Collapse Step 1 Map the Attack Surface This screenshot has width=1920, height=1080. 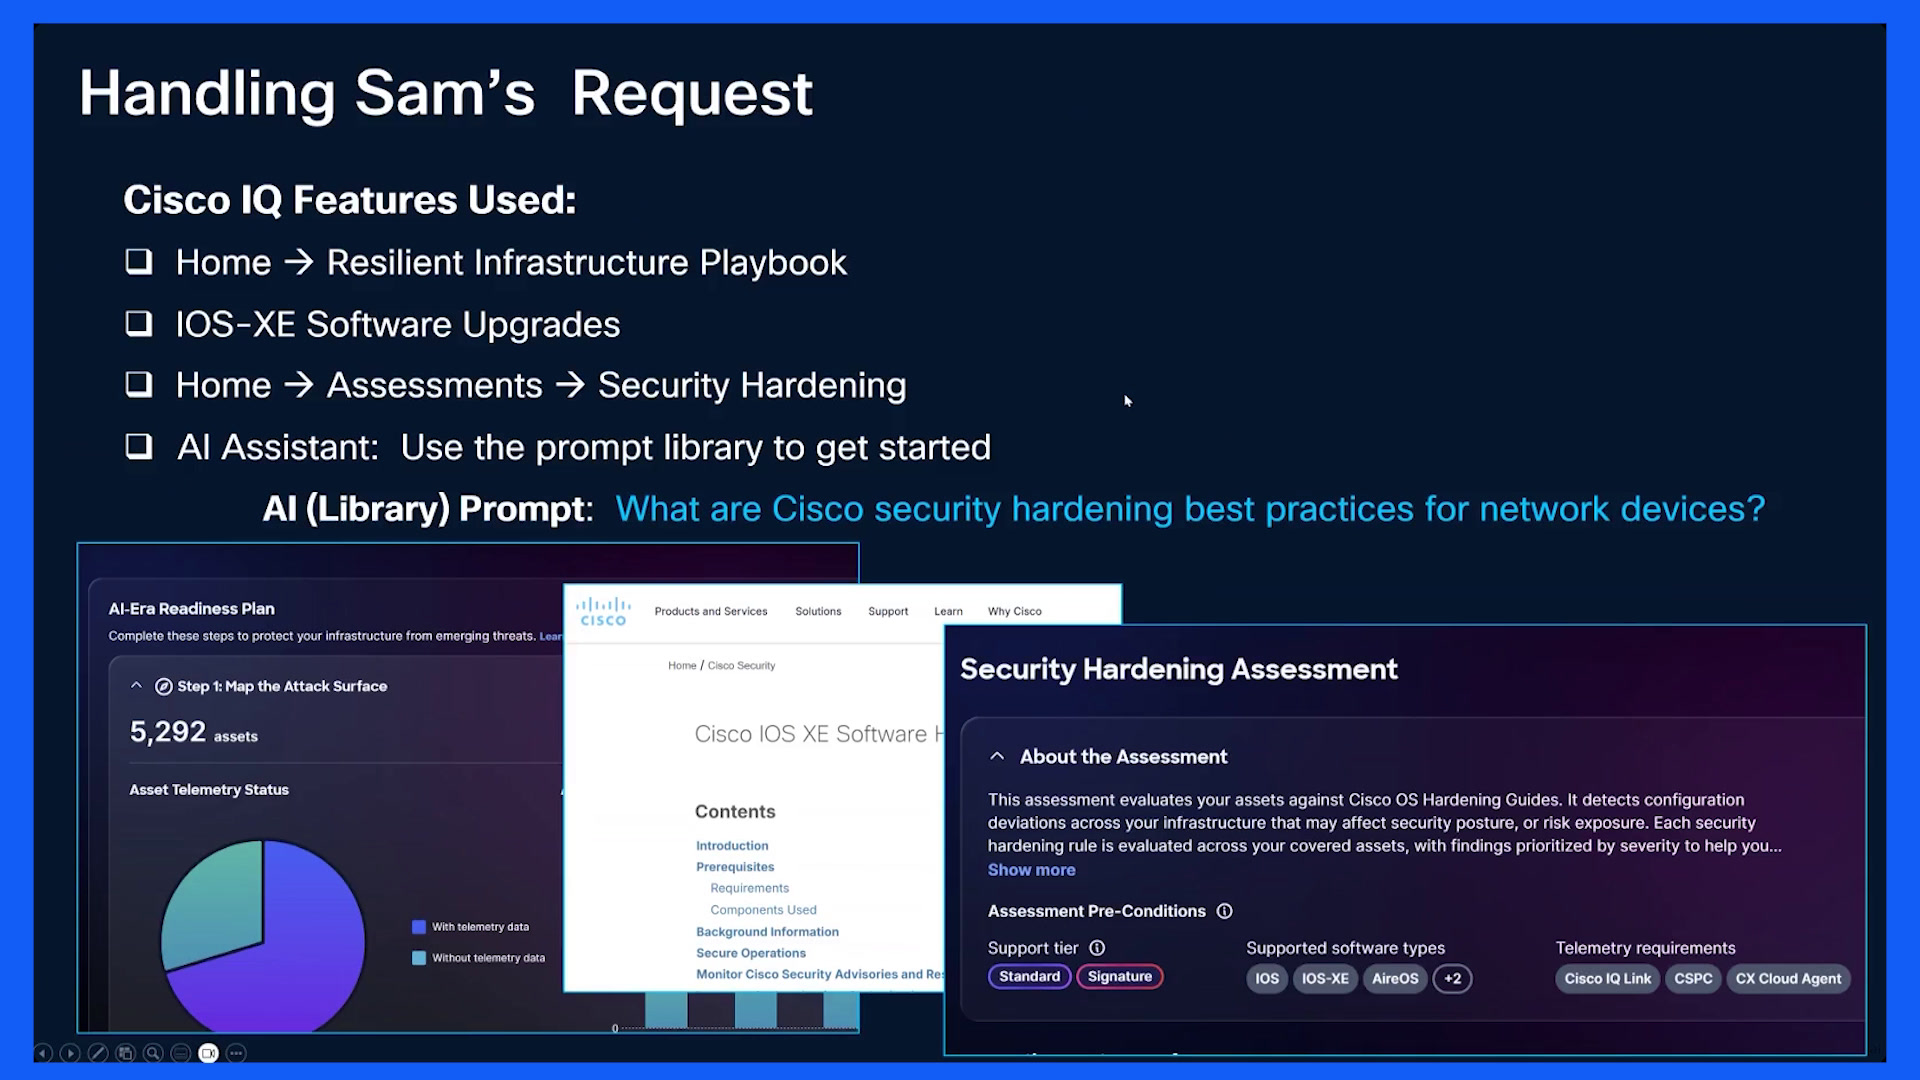click(x=136, y=686)
